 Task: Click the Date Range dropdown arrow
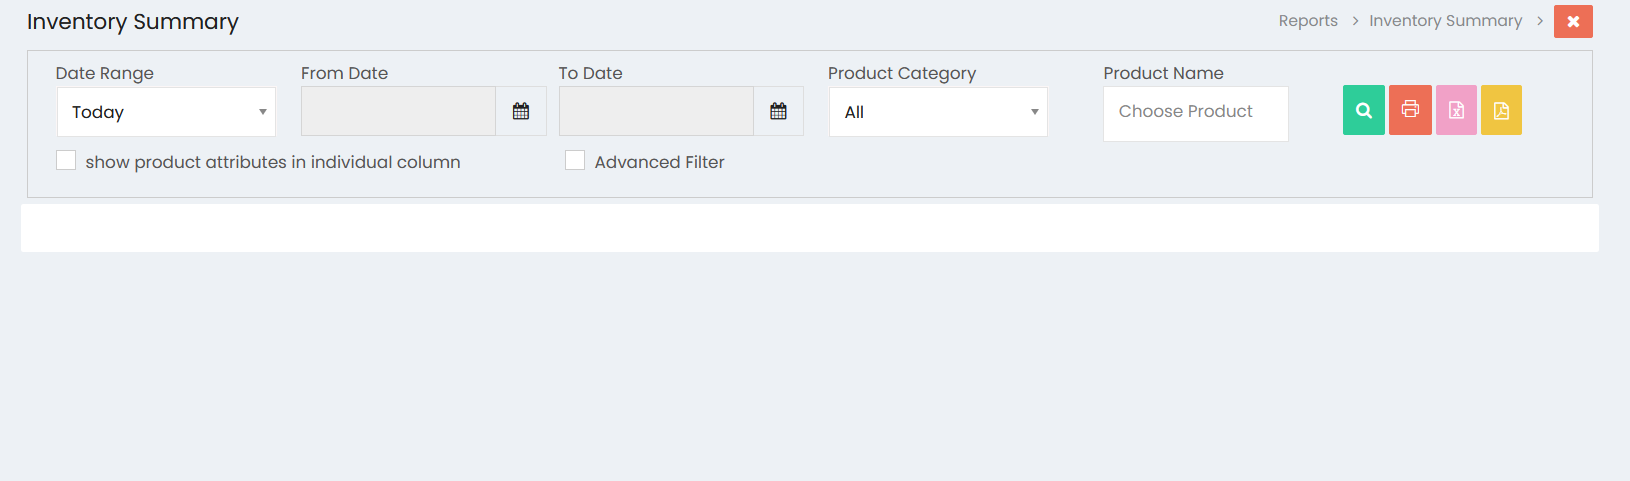click(x=262, y=112)
